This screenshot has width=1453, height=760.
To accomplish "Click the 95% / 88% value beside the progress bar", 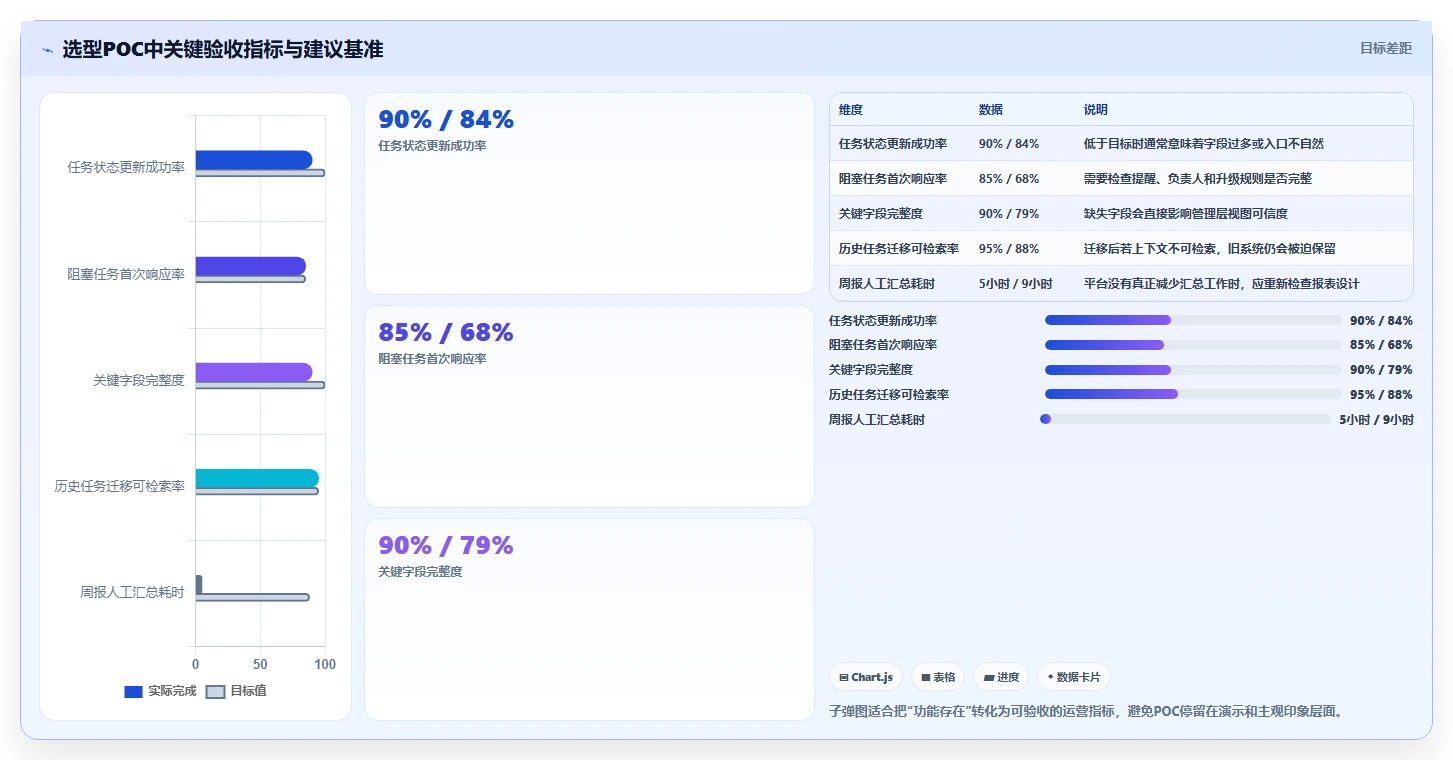I will [x=1381, y=395].
